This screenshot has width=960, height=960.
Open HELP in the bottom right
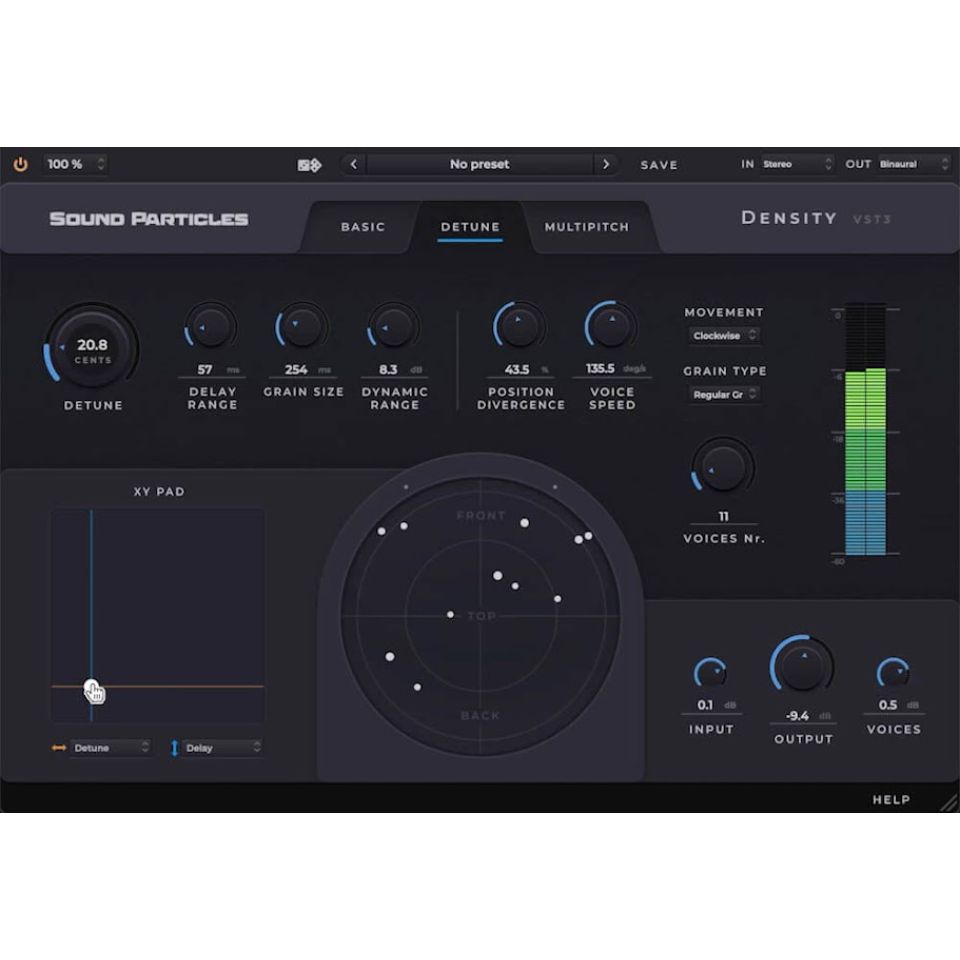[x=889, y=800]
